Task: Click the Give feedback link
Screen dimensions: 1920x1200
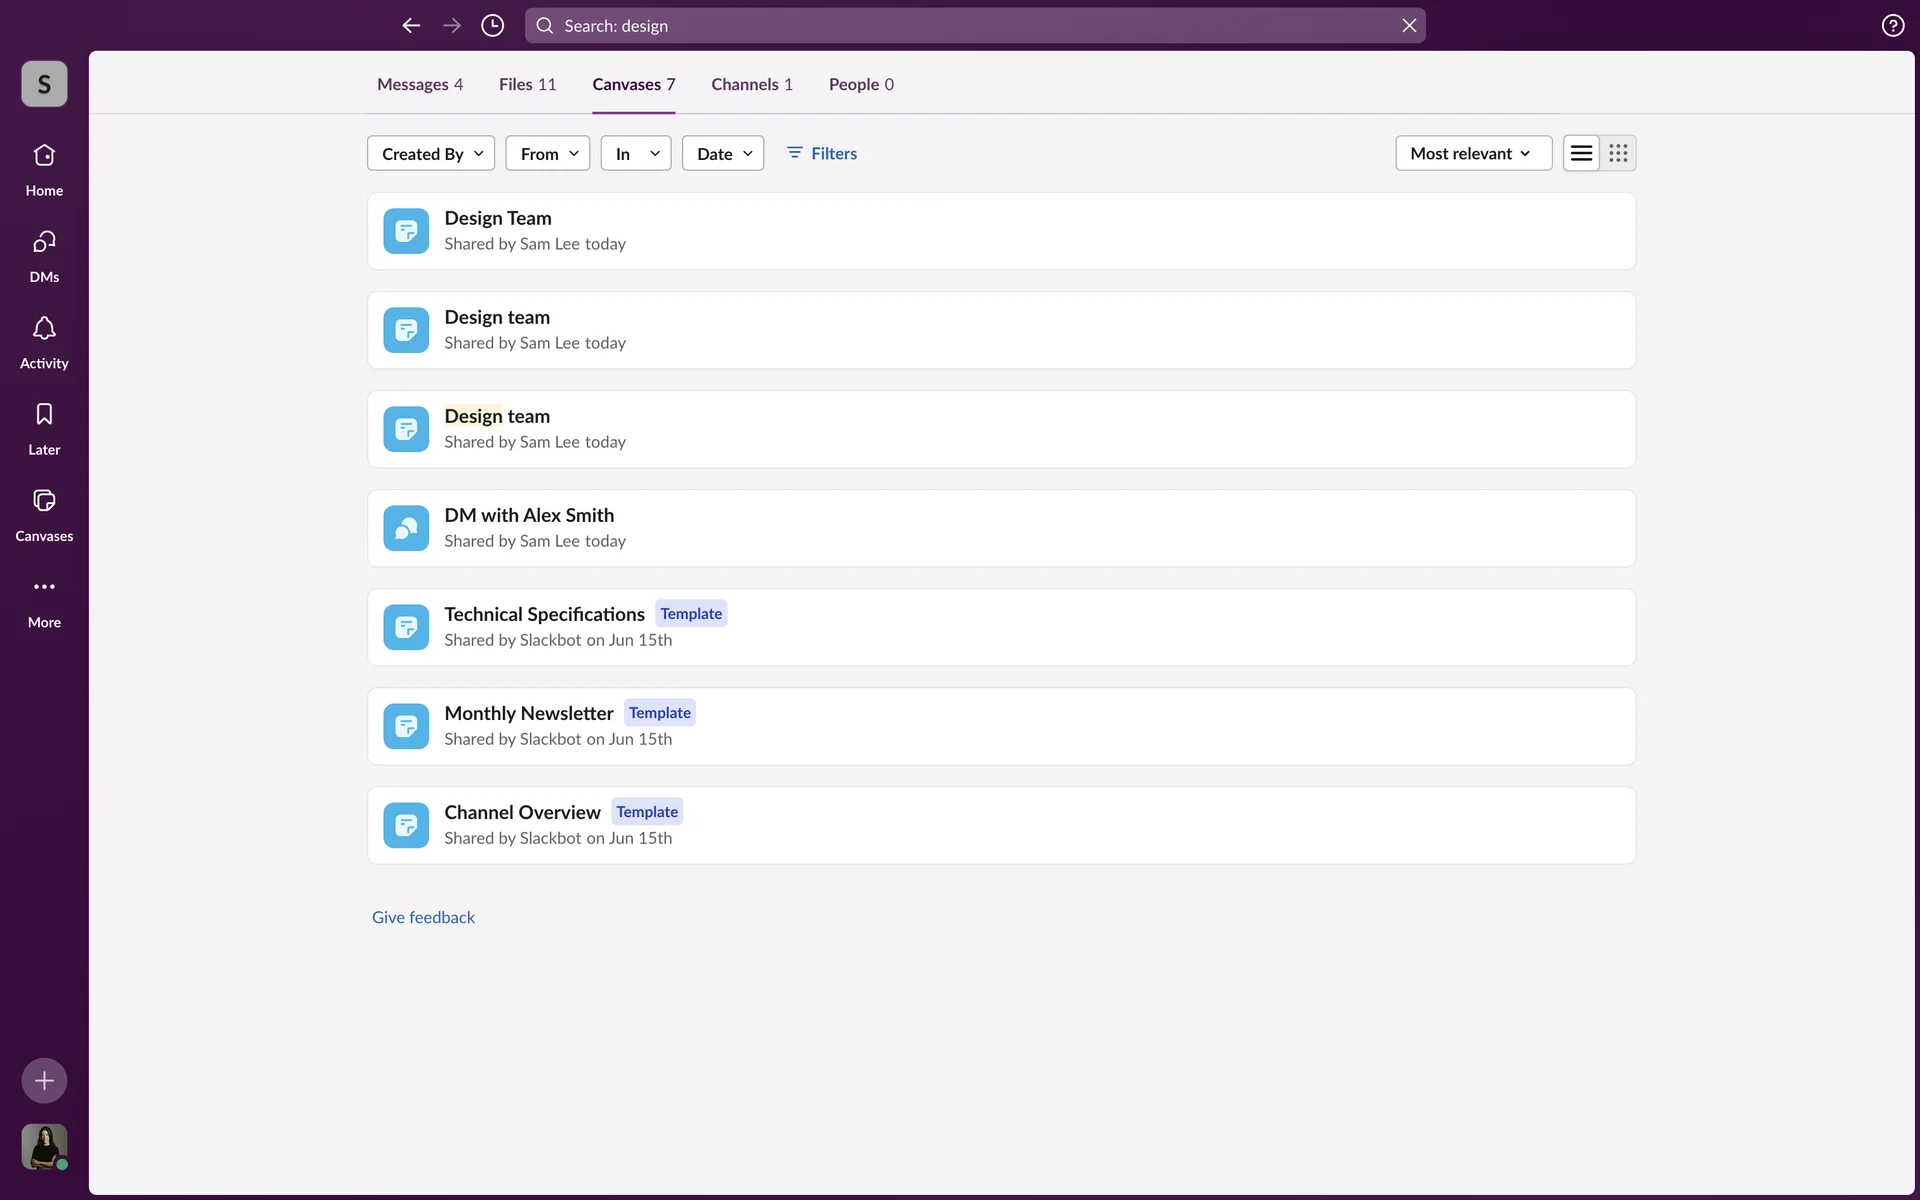Action: [x=423, y=917]
